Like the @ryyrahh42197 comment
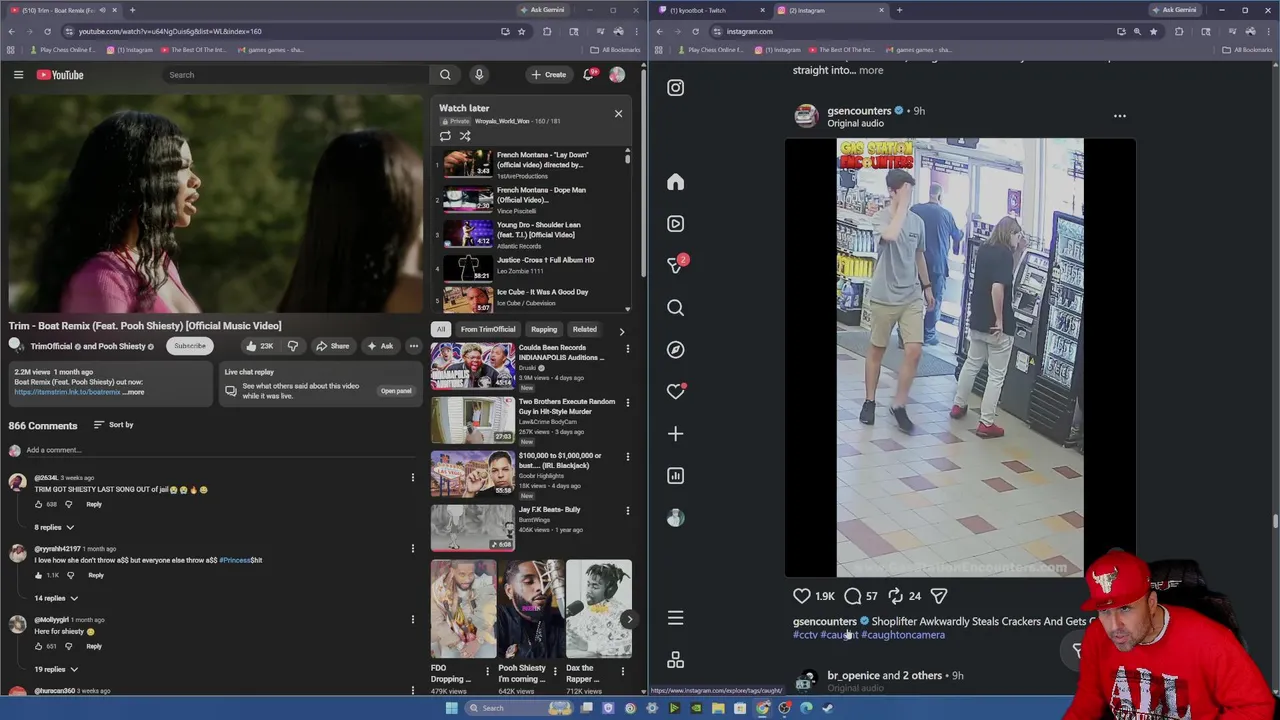This screenshot has height=720, width=1280. point(40,575)
